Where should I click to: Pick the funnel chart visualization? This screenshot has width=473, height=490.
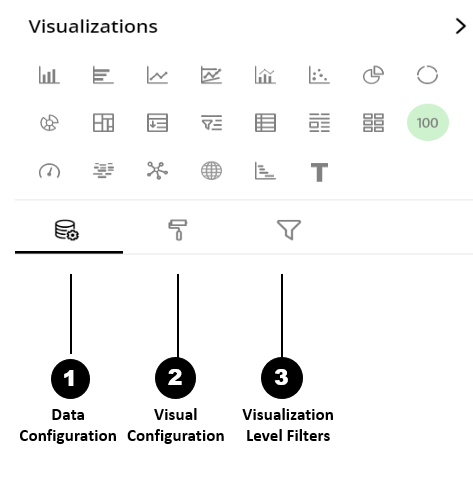(x=211, y=123)
